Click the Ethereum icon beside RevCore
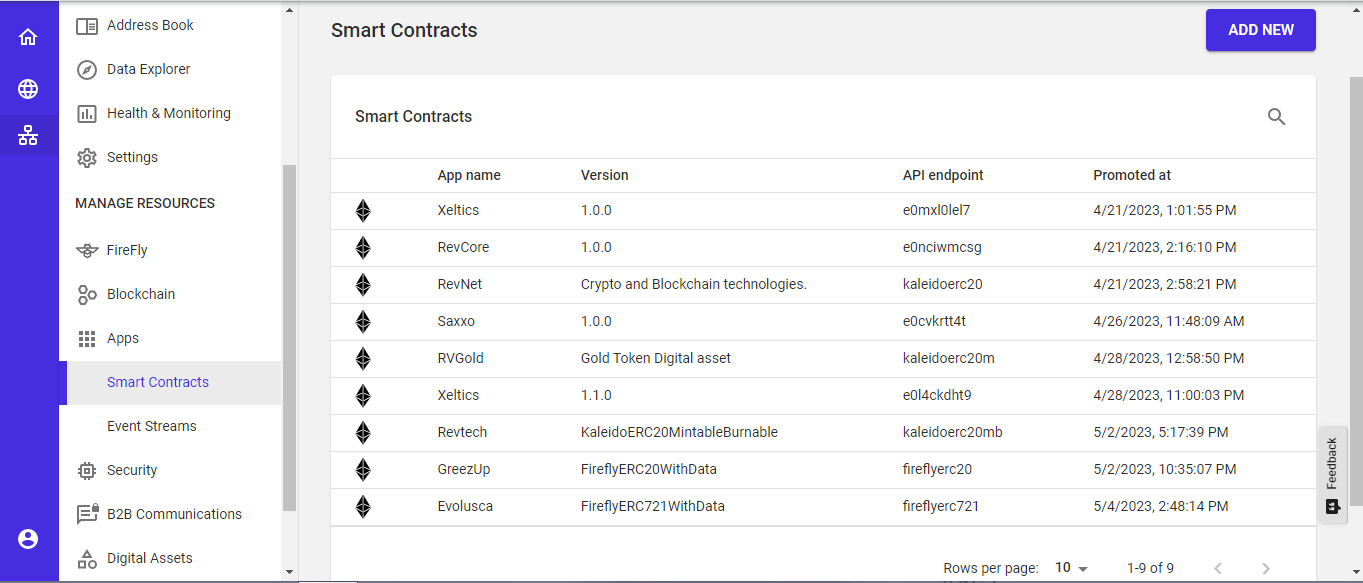 tap(363, 248)
